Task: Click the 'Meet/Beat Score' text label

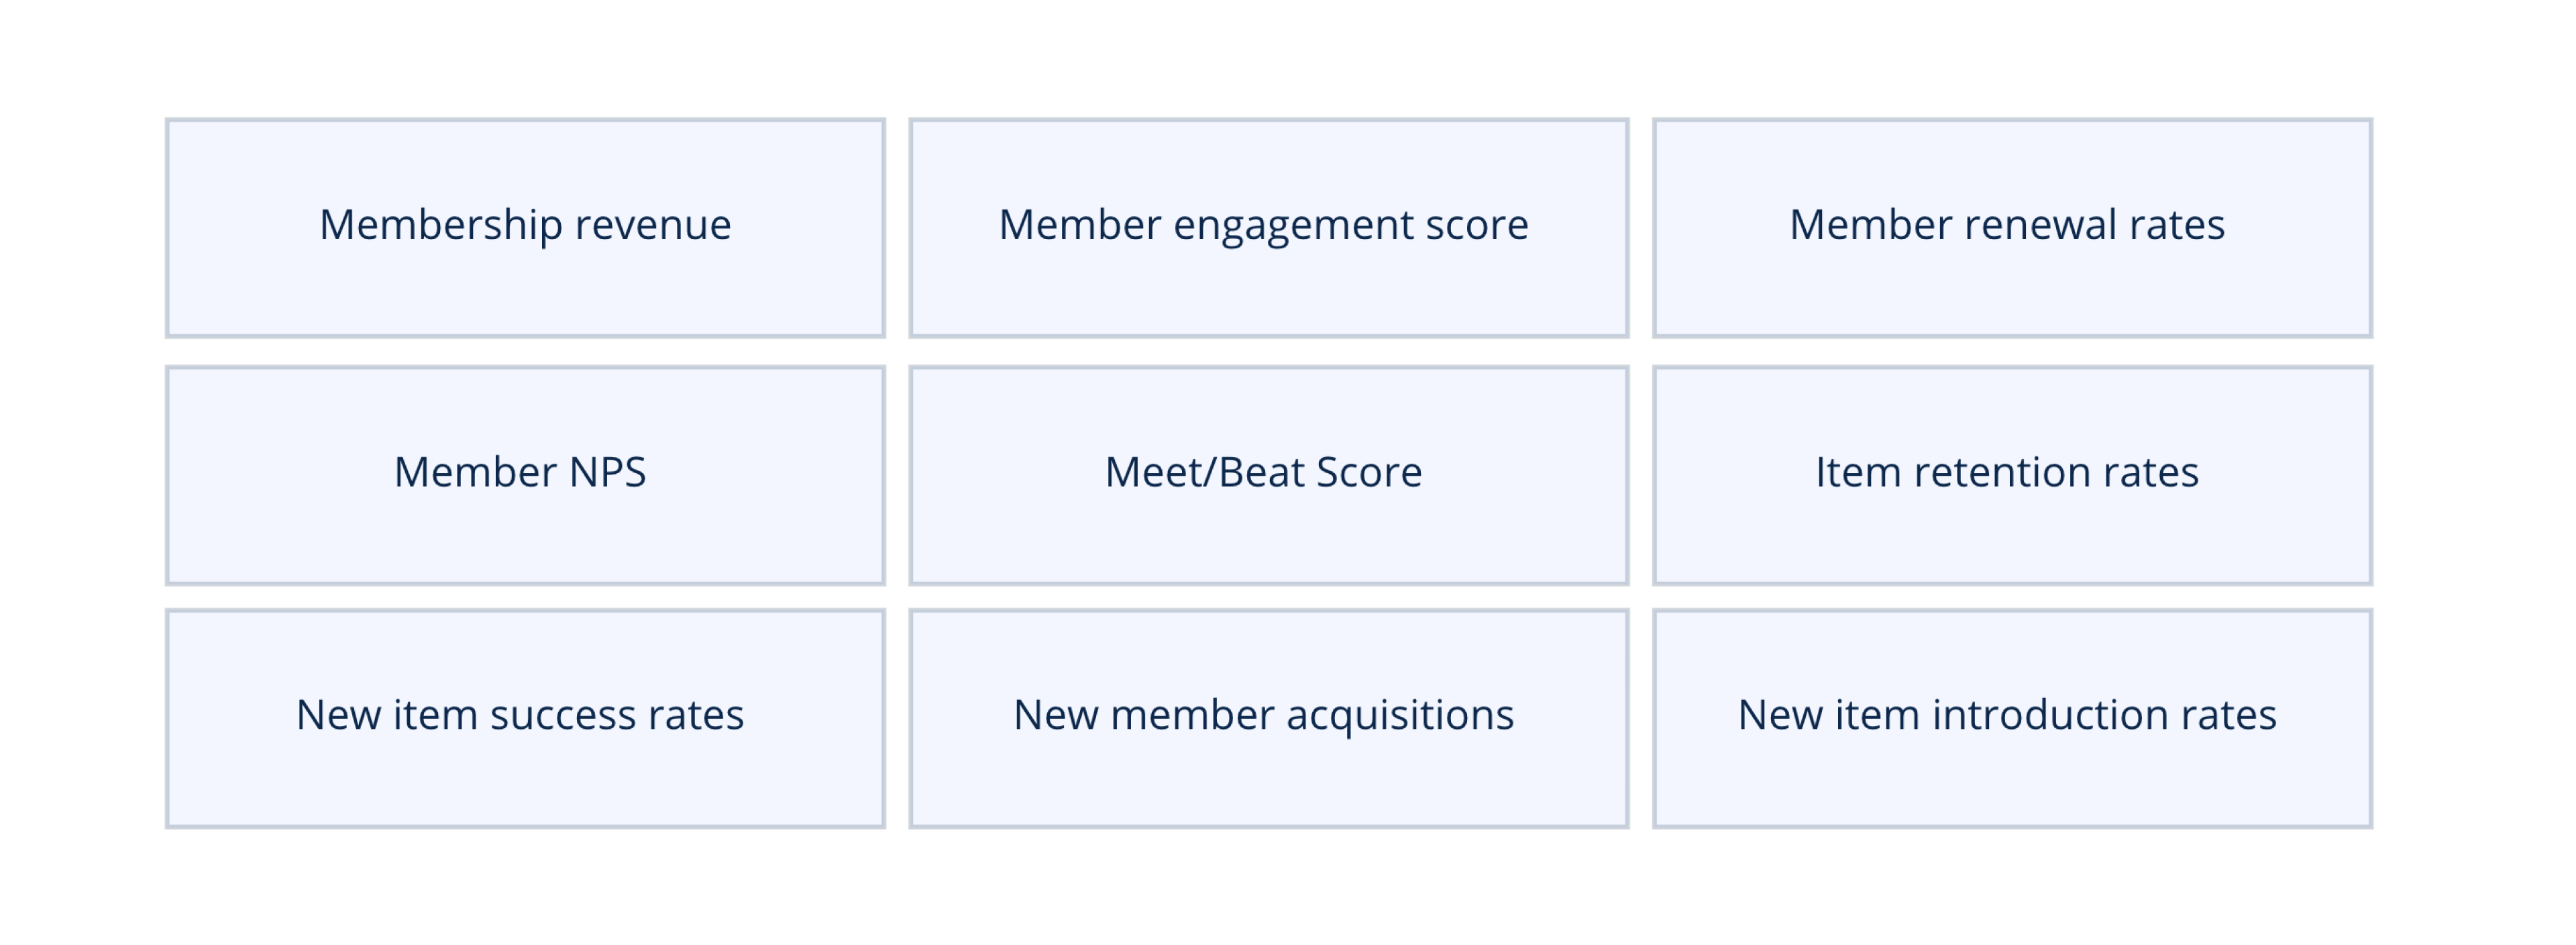Action: 1263,471
